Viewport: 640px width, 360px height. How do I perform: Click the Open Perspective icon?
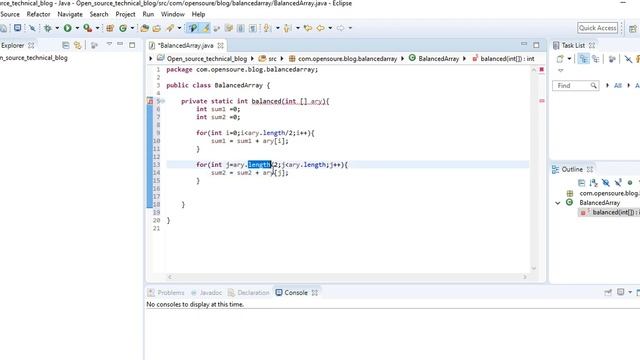[x=633, y=29]
